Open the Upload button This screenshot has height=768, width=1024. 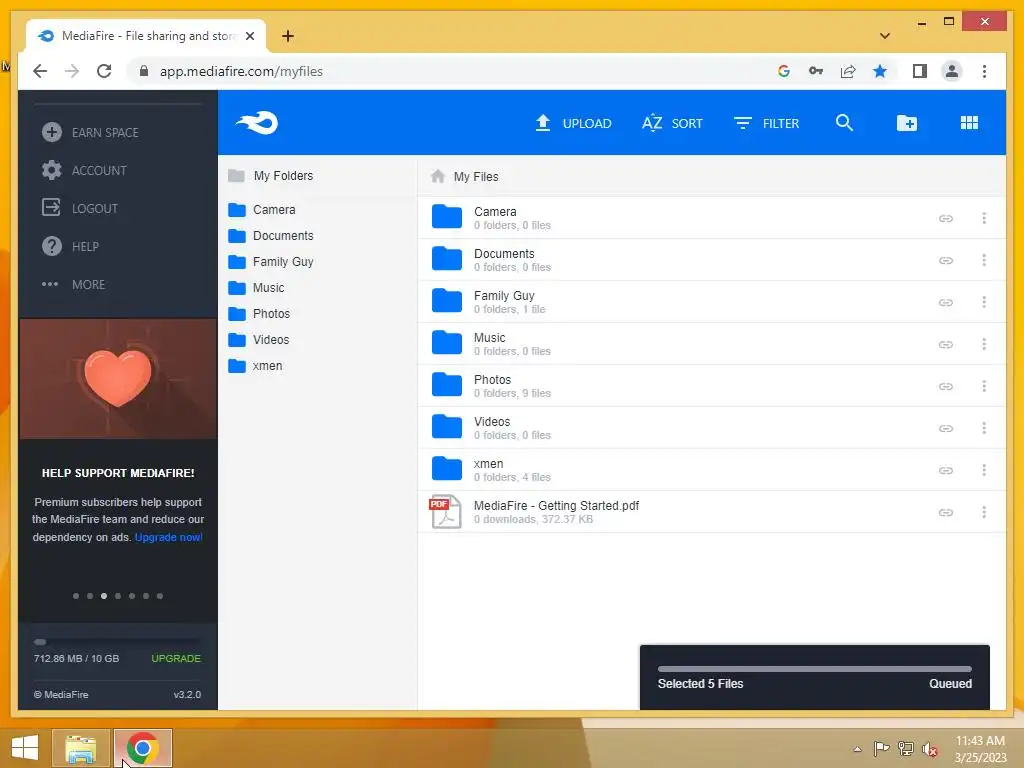(x=573, y=123)
